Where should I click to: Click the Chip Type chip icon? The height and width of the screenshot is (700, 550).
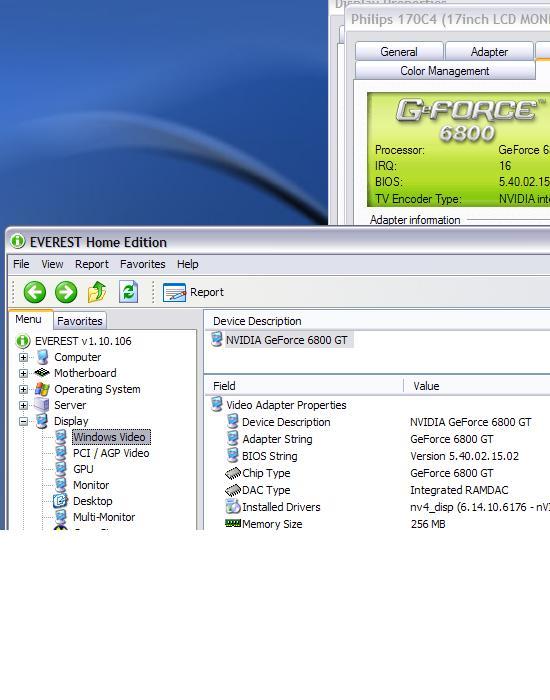[x=233, y=473]
